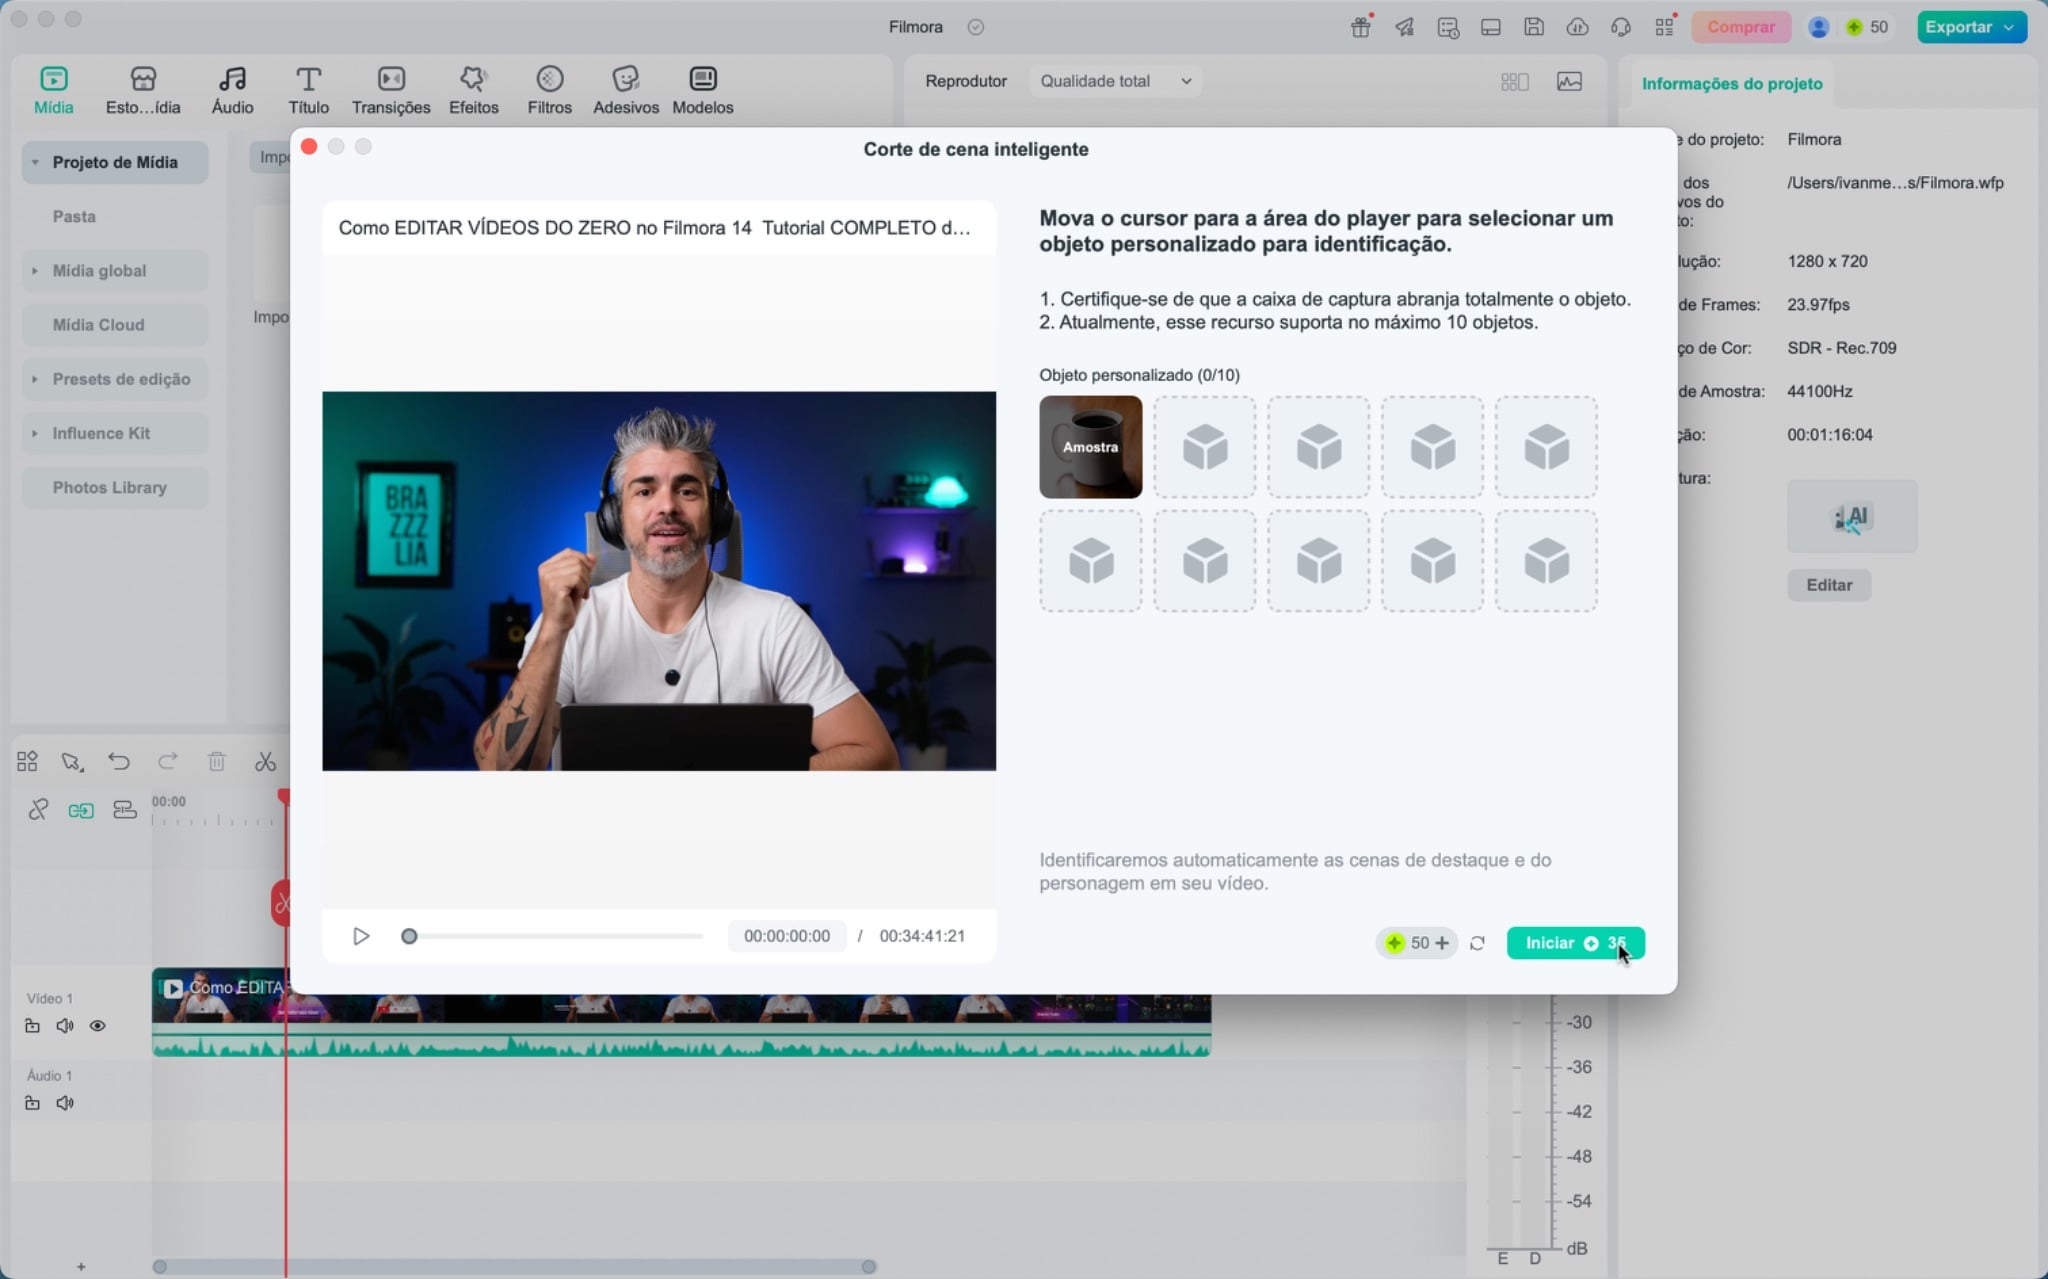Play the video in the dialog
Screen dimensions: 2048x1279
(x=361, y=936)
